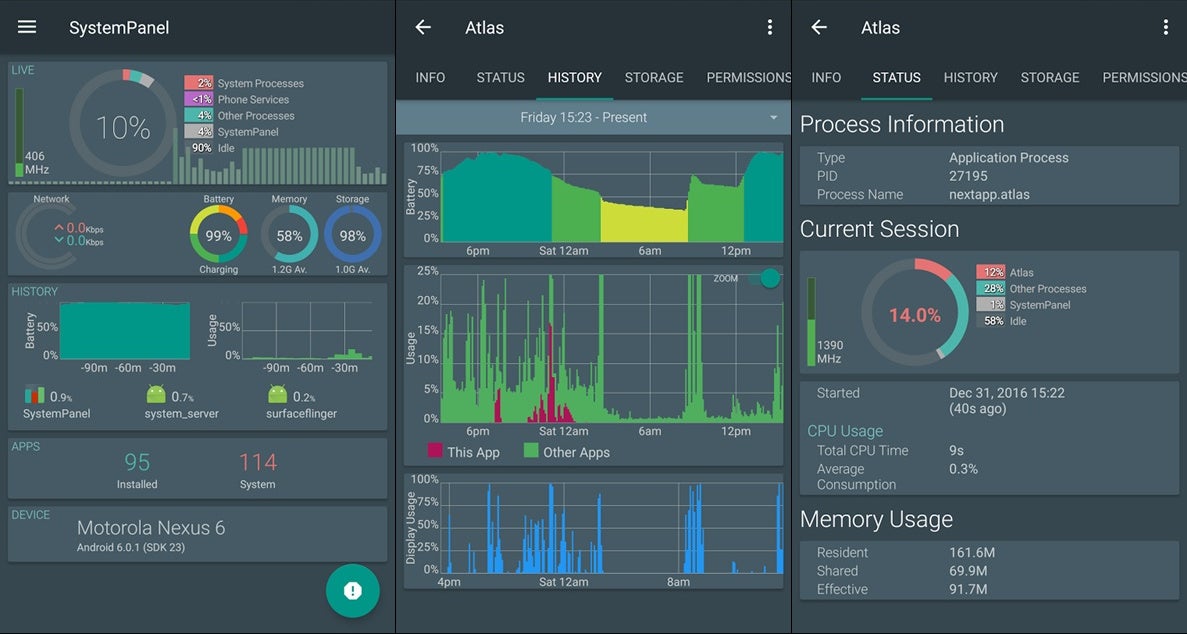Select the system_server Android icon
Screen dimensions: 1187x634
pos(156,394)
